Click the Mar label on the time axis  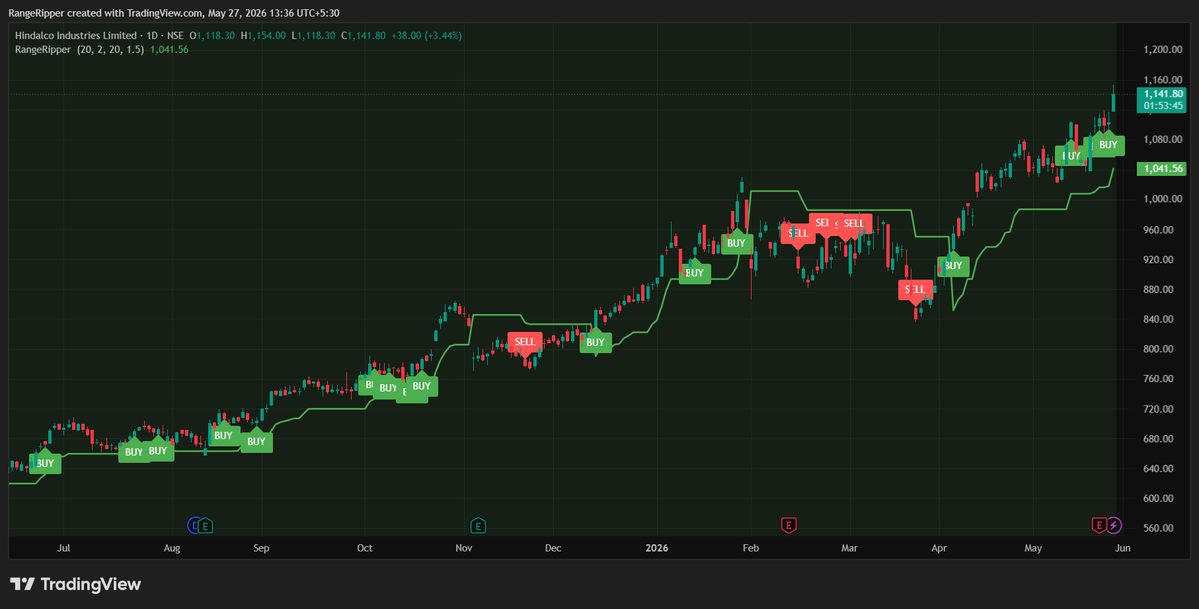pyautogui.click(x=850, y=548)
